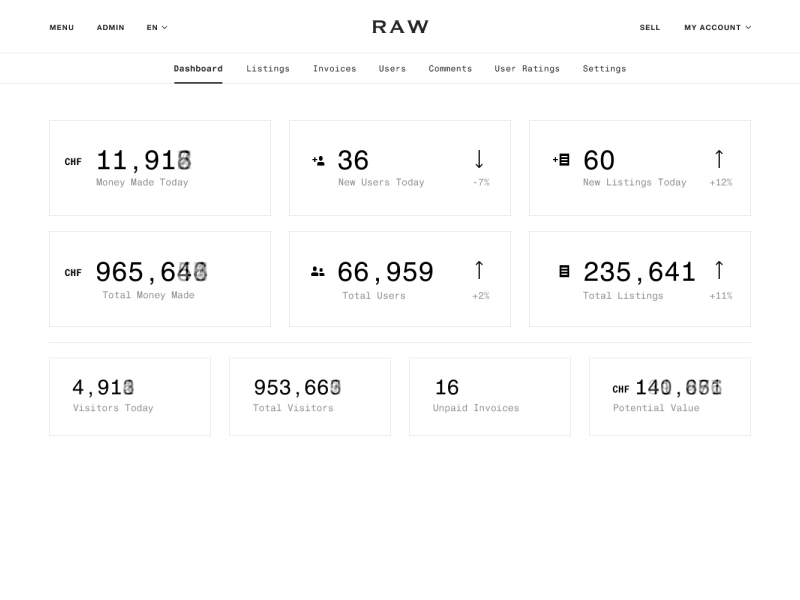Screen dimensions: 800x600
Task: Click the up arrow in Total Users card
Action: (479, 270)
